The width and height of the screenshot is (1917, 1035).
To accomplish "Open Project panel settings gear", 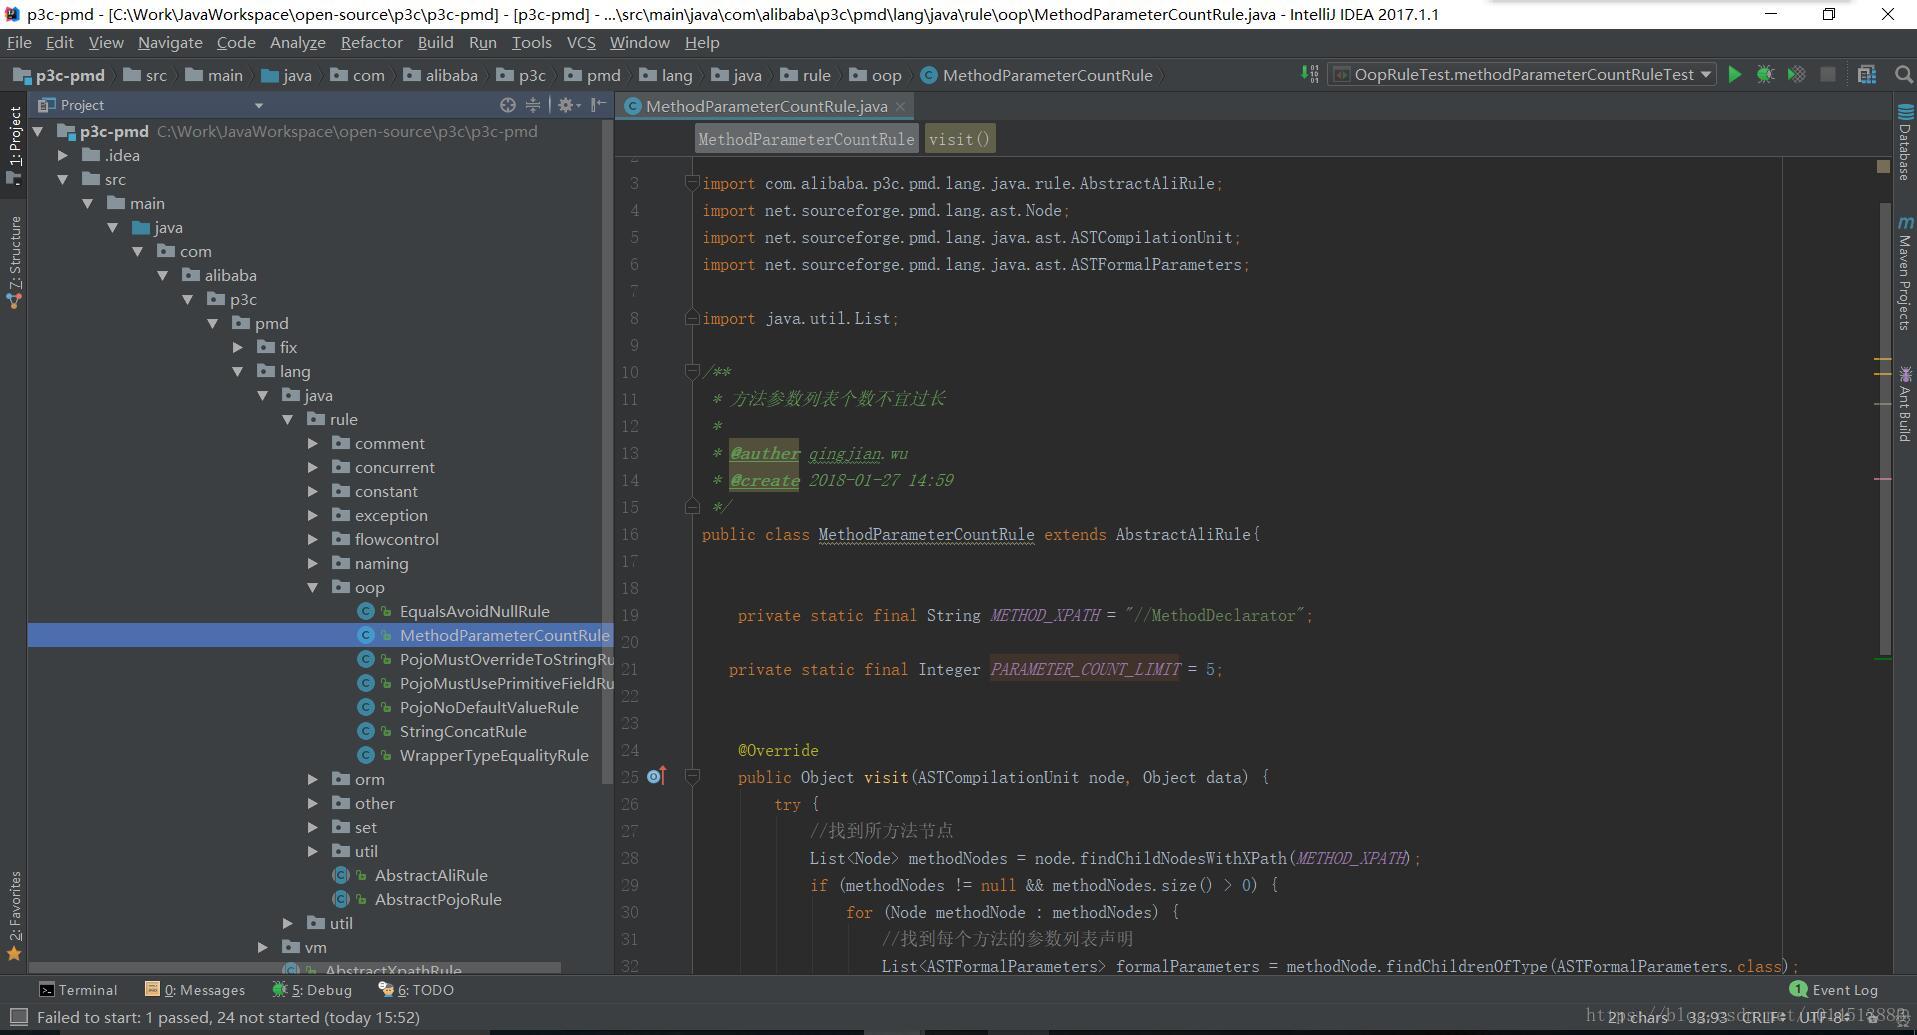I will click(x=568, y=105).
